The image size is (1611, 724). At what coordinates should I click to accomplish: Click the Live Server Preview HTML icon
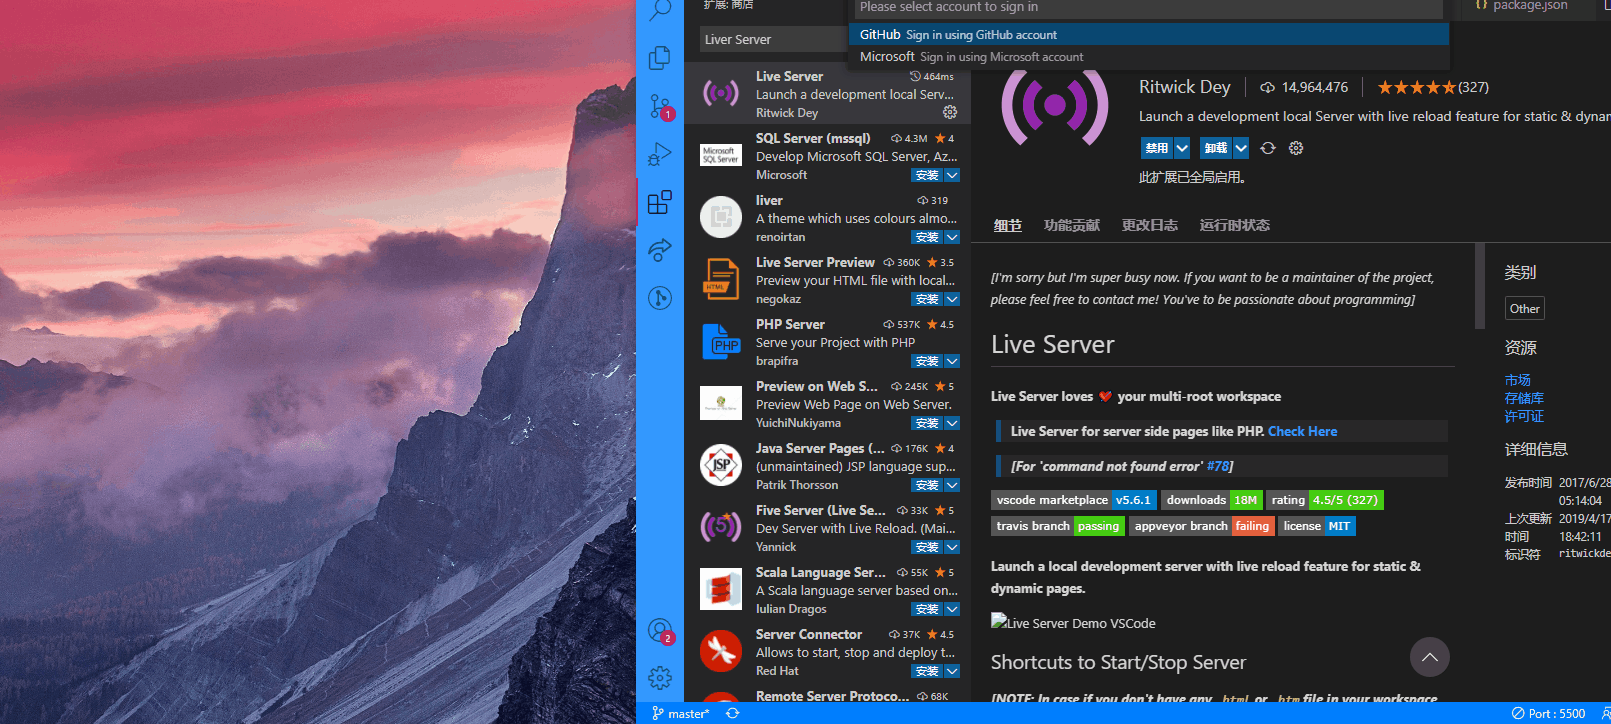(720, 279)
